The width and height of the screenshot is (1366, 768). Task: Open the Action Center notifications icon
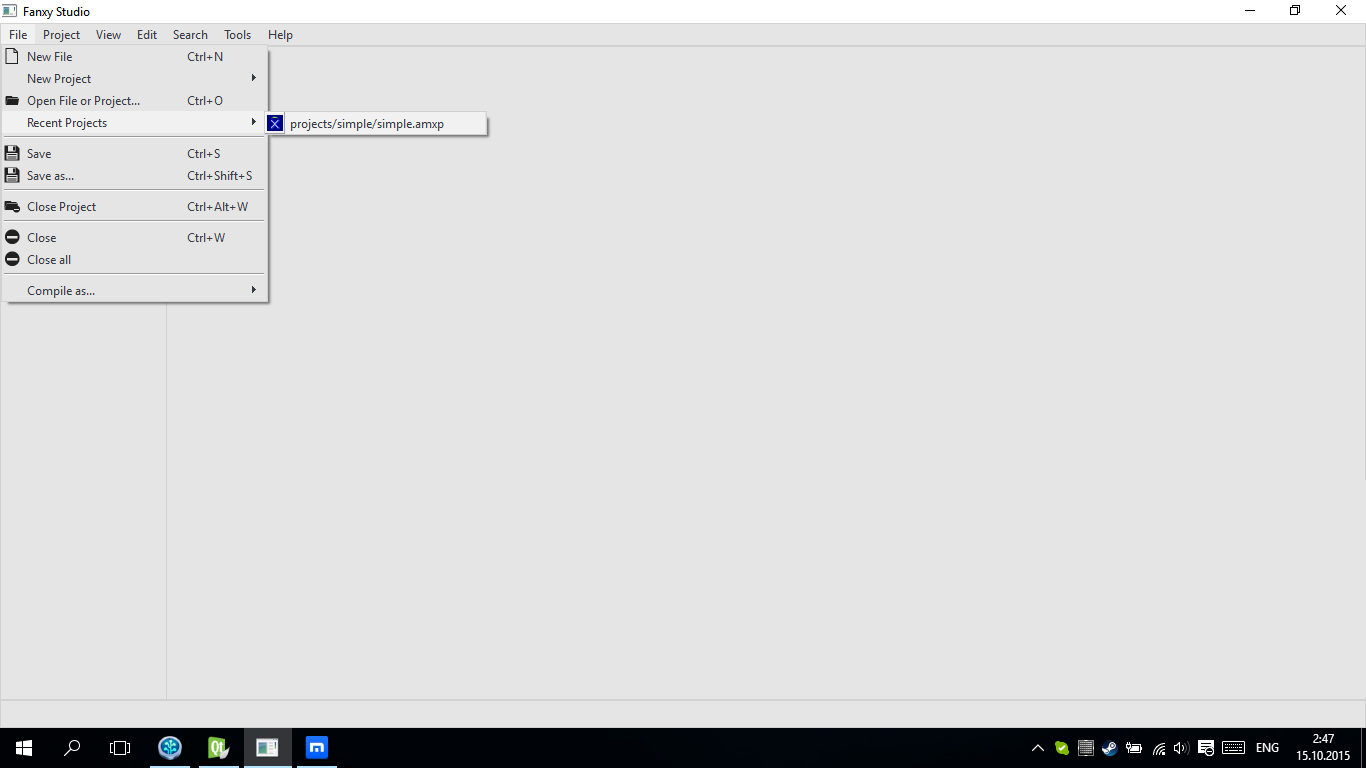pos(1206,748)
